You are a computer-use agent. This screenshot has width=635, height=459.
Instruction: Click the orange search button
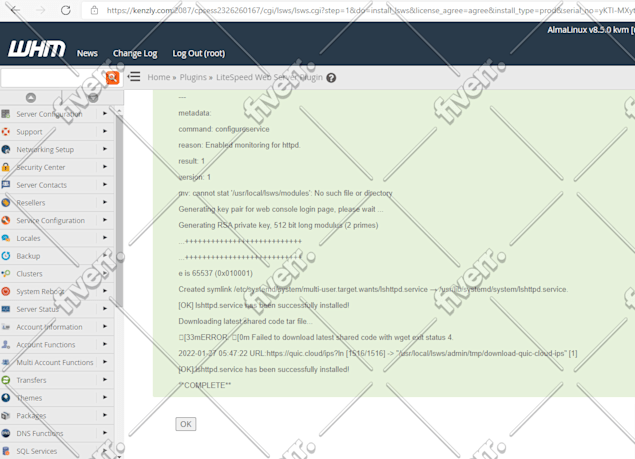pyautogui.click(x=112, y=77)
